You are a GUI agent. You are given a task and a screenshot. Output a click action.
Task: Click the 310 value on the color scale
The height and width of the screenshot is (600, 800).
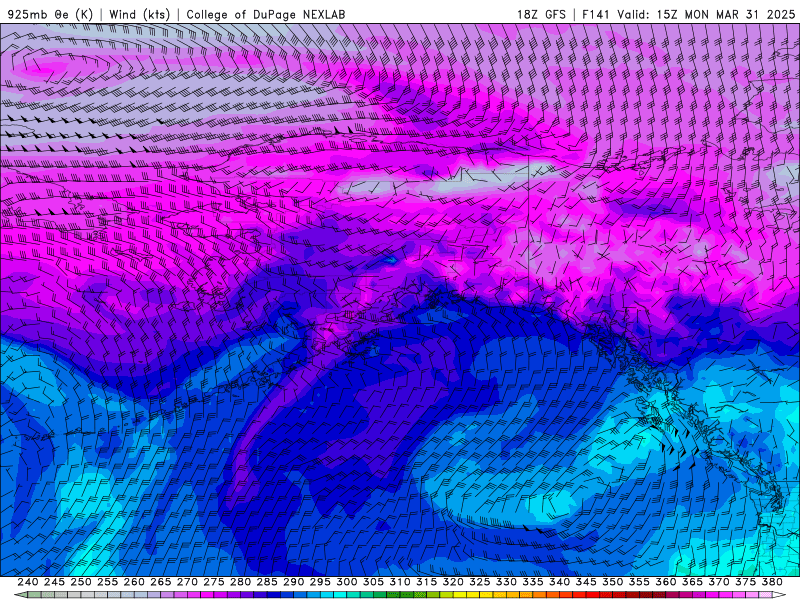400,582
